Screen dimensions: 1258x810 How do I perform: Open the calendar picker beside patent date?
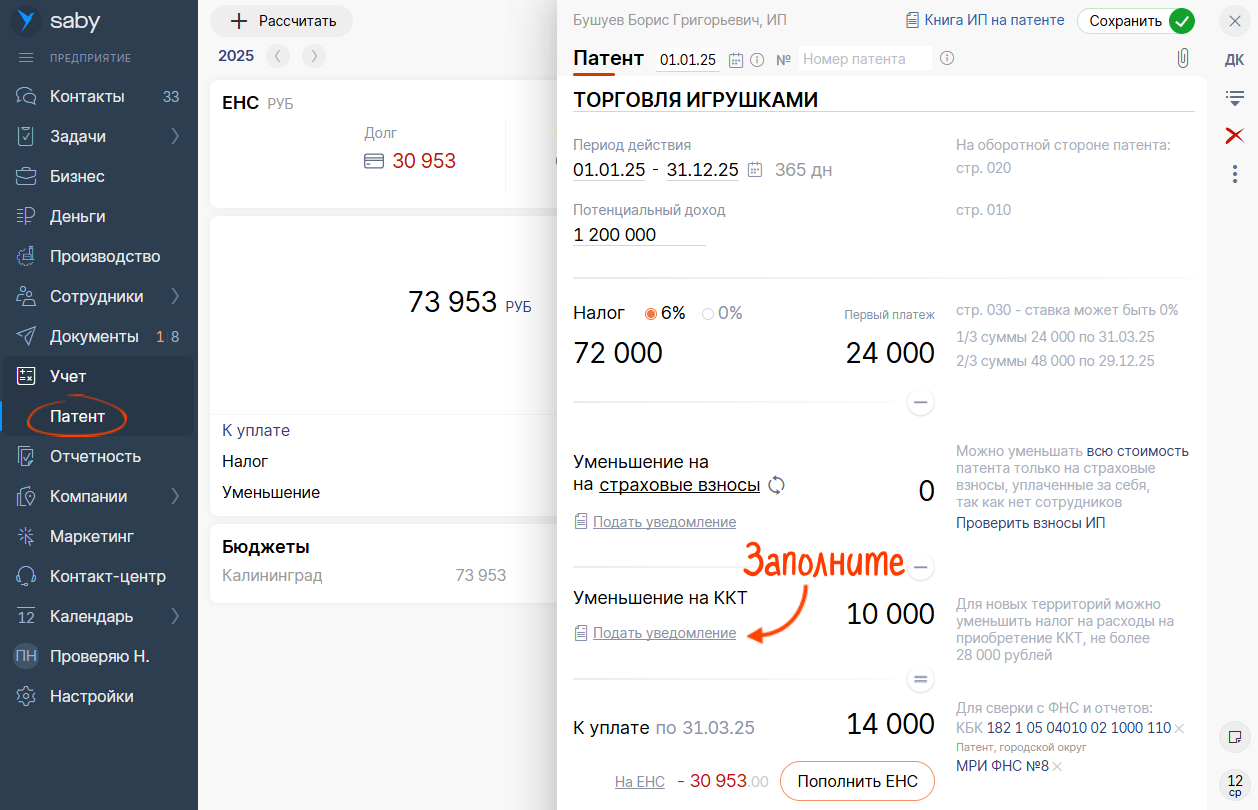point(736,59)
